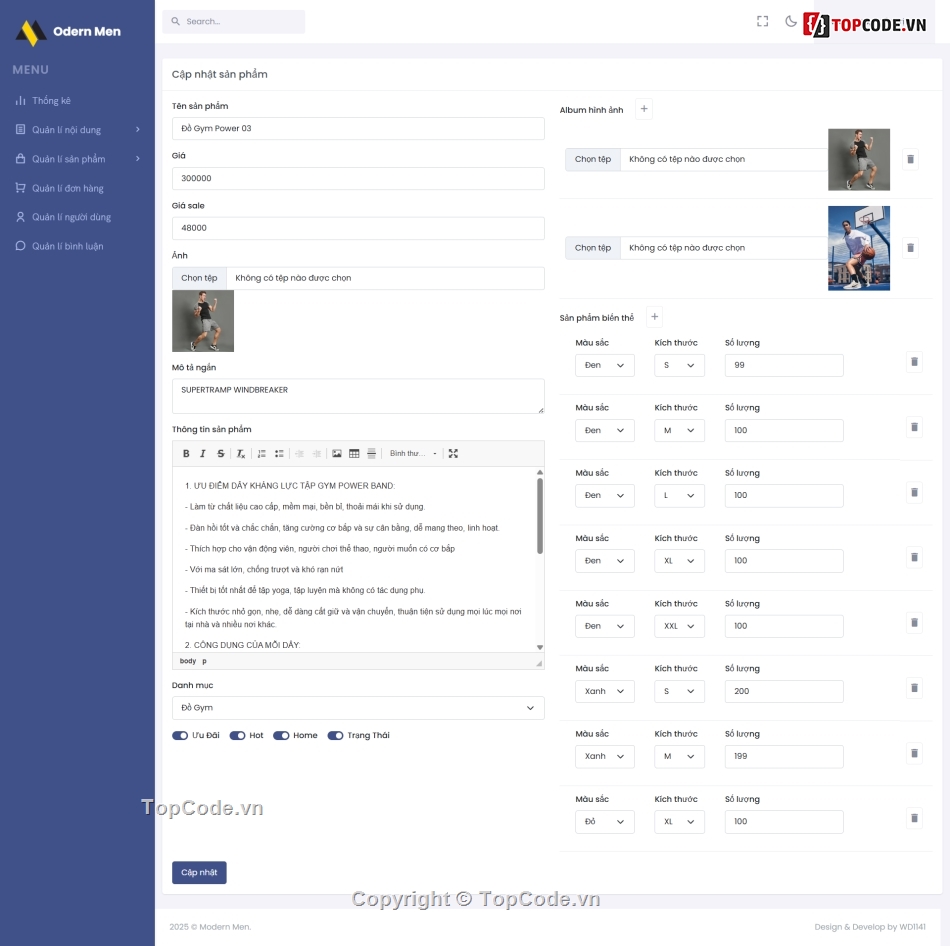The width and height of the screenshot is (950, 946).
Task: Toggle the Ưu Đãi switch
Action: click(180, 736)
